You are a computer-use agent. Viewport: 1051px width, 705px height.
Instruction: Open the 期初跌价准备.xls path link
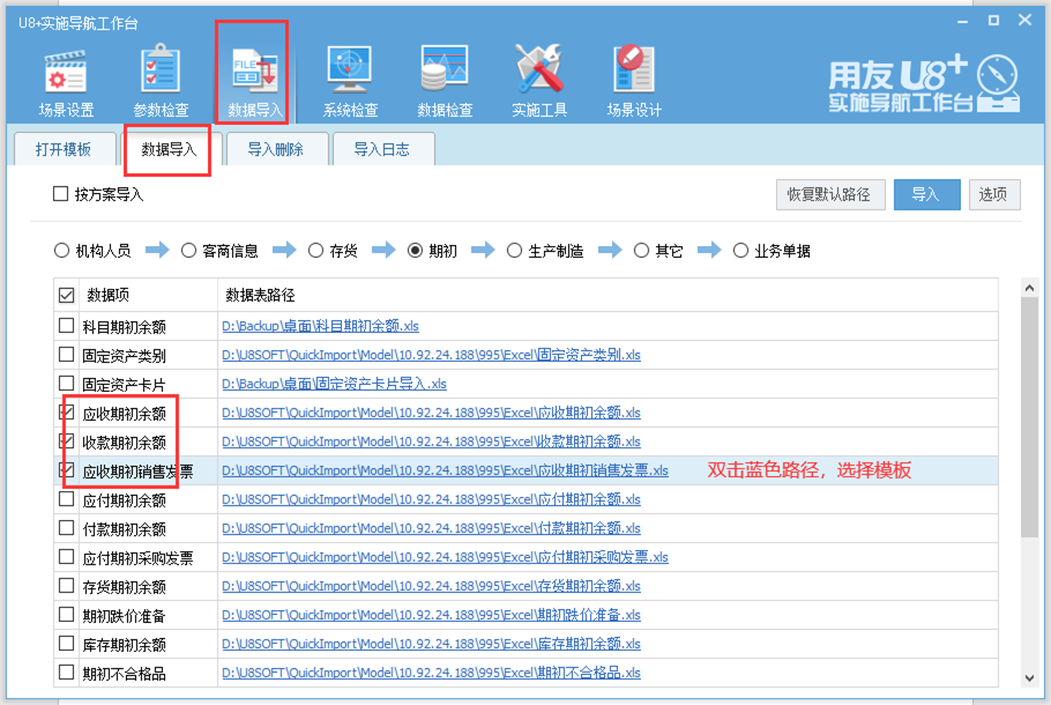coord(431,615)
